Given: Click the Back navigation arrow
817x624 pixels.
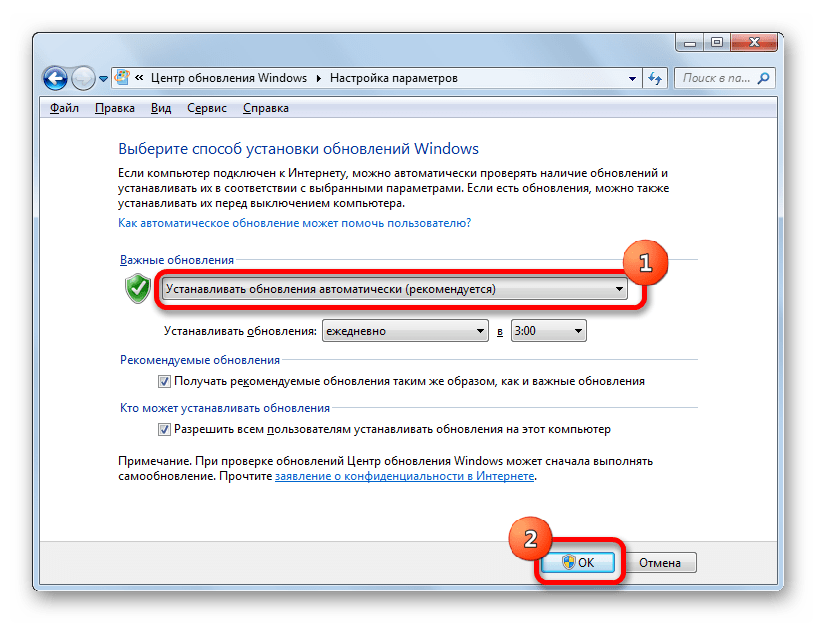Looking at the screenshot, I should click(x=55, y=79).
